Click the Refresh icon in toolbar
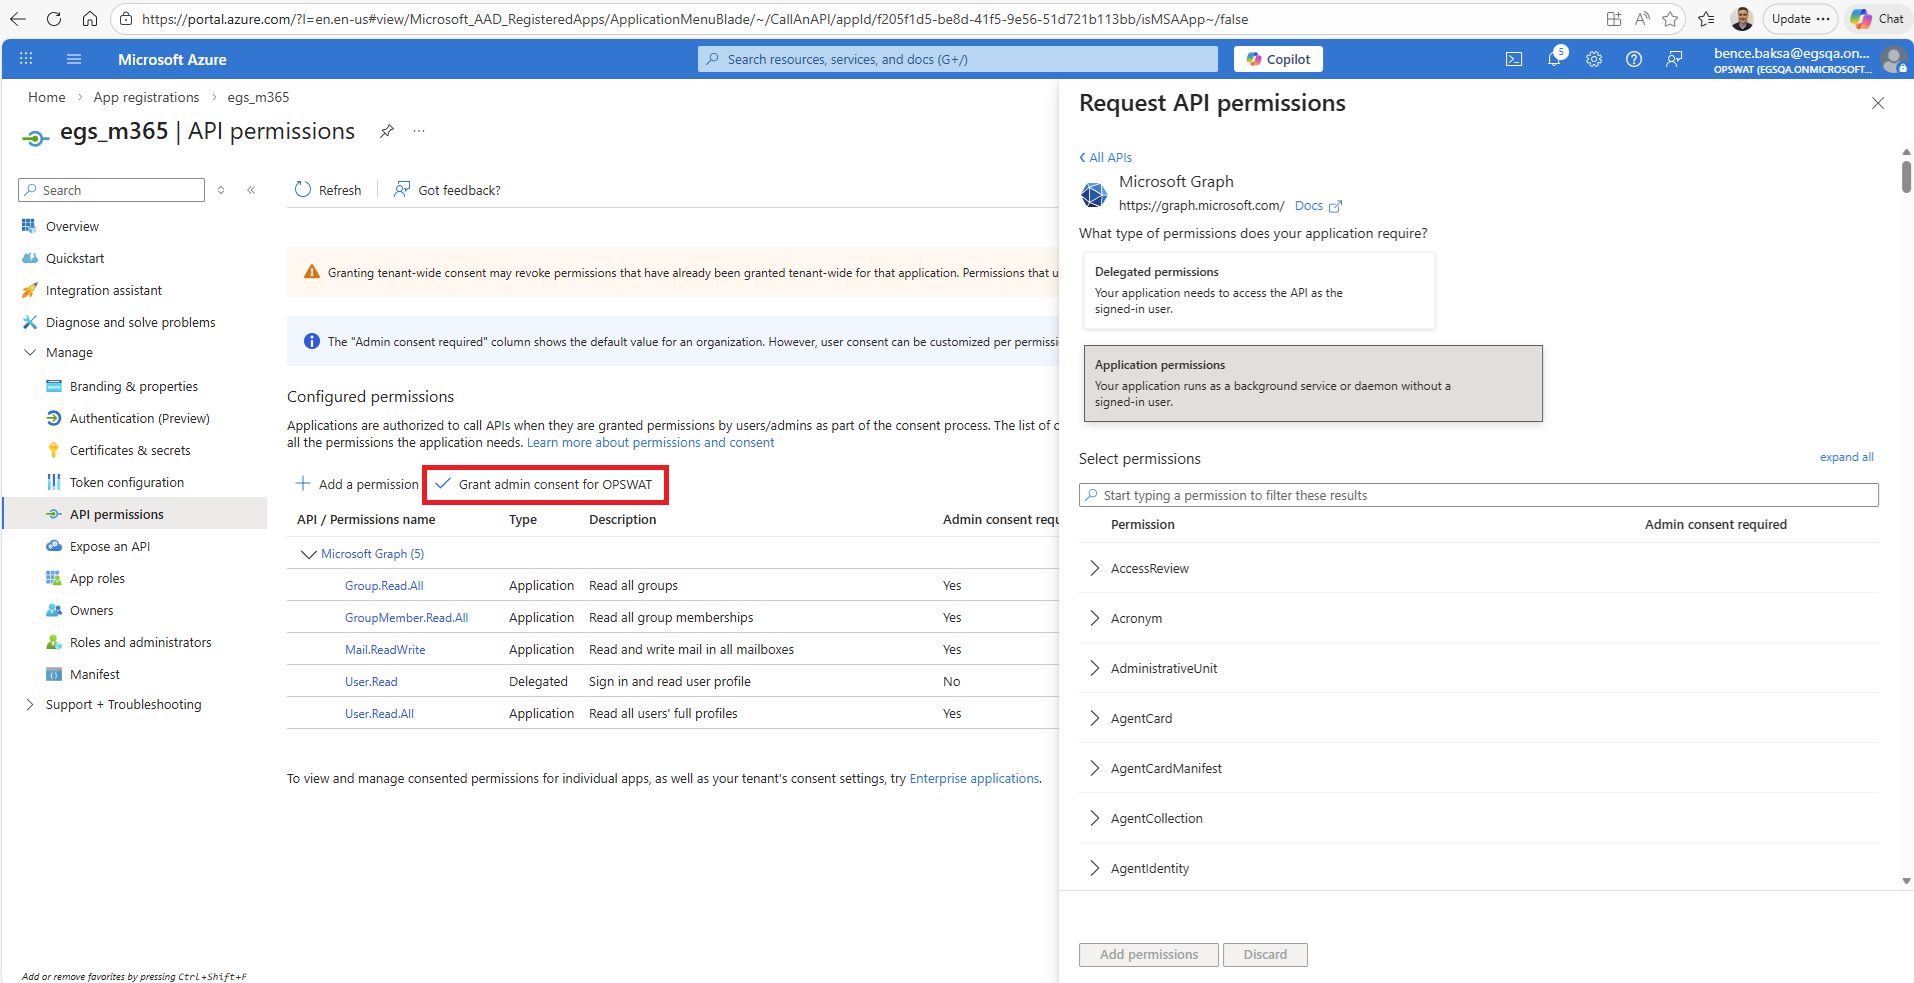The height and width of the screenshot is (983, 1914). coord(303,190)
